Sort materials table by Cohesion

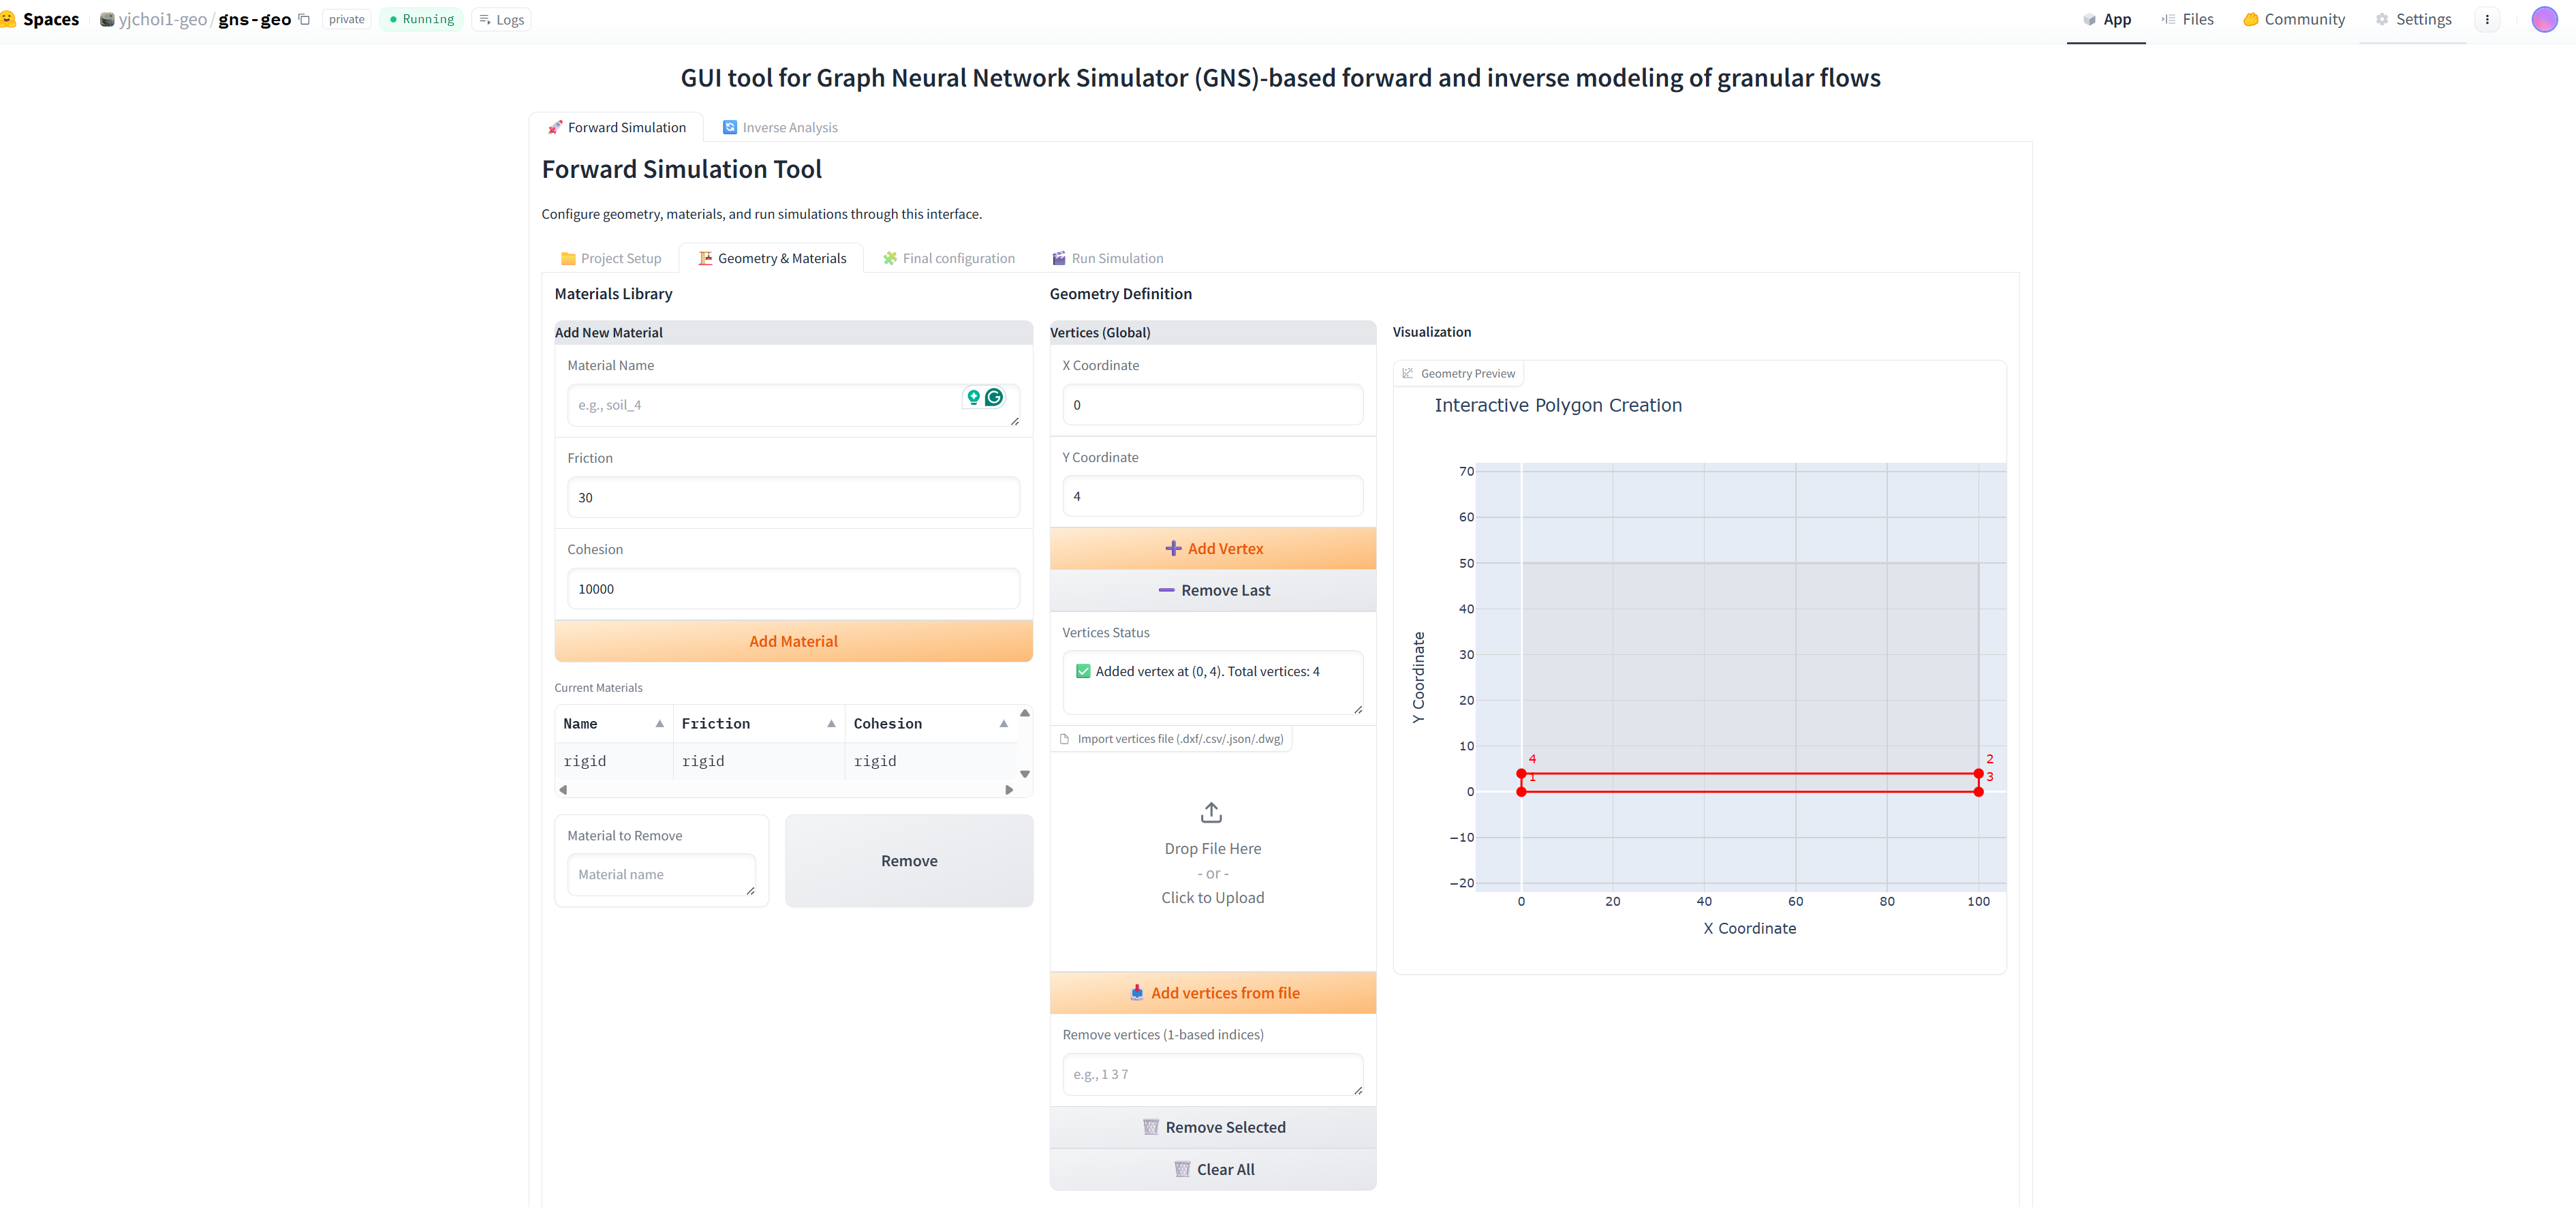click(1003, 723)
